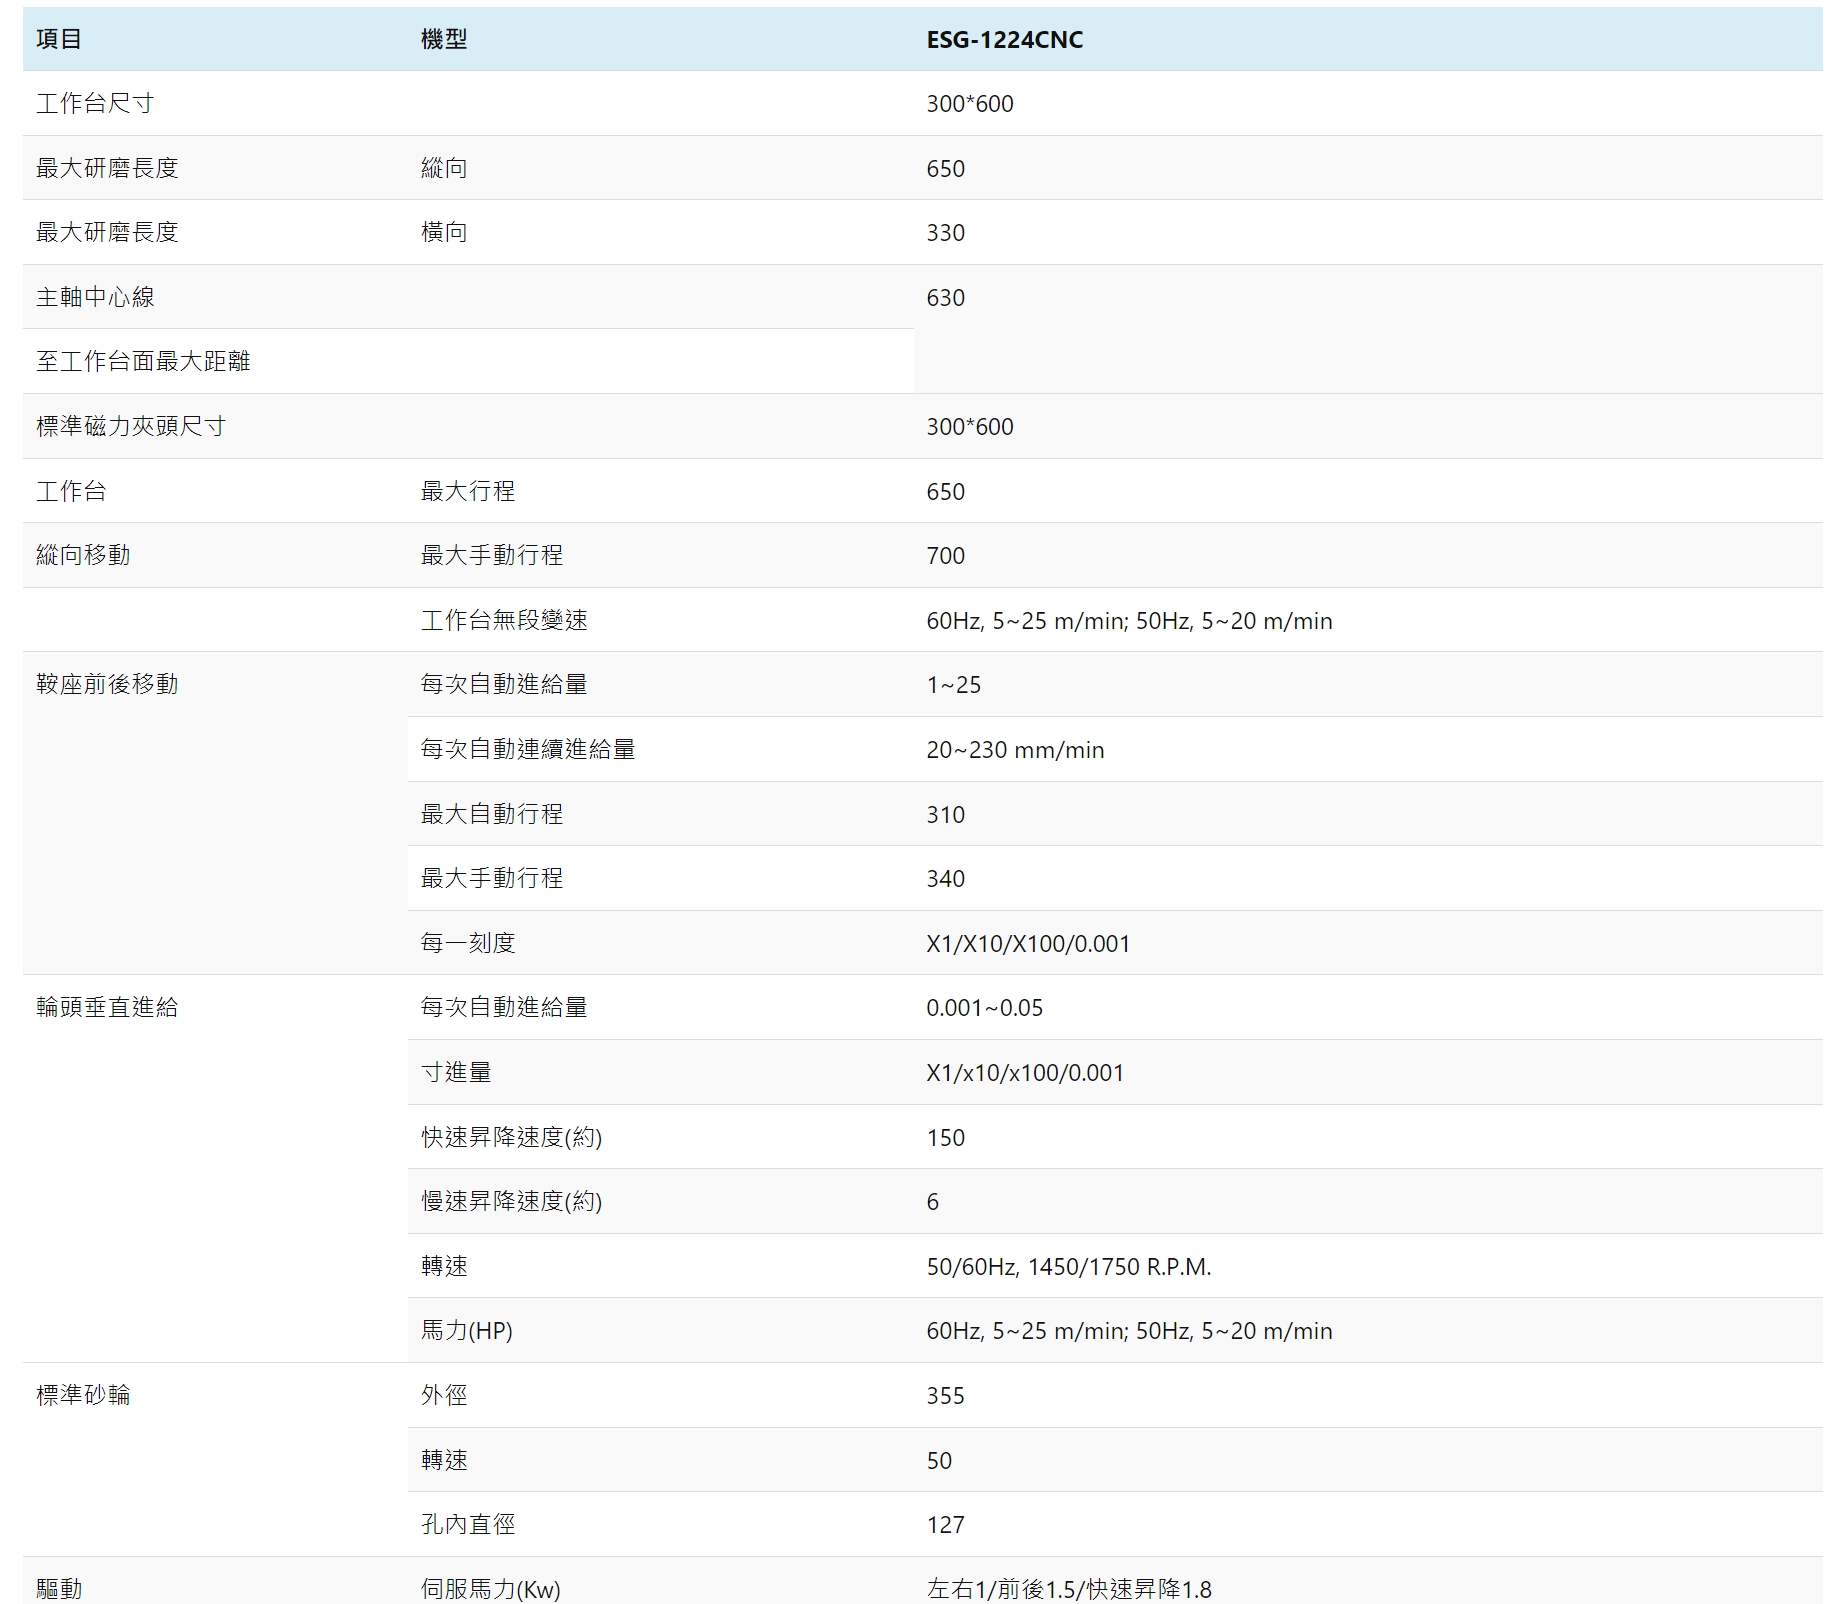This screenshot has height=1604, width=1827.
Task: Click the 馬力(HP) cell
Action: [x=466, y=1331]
